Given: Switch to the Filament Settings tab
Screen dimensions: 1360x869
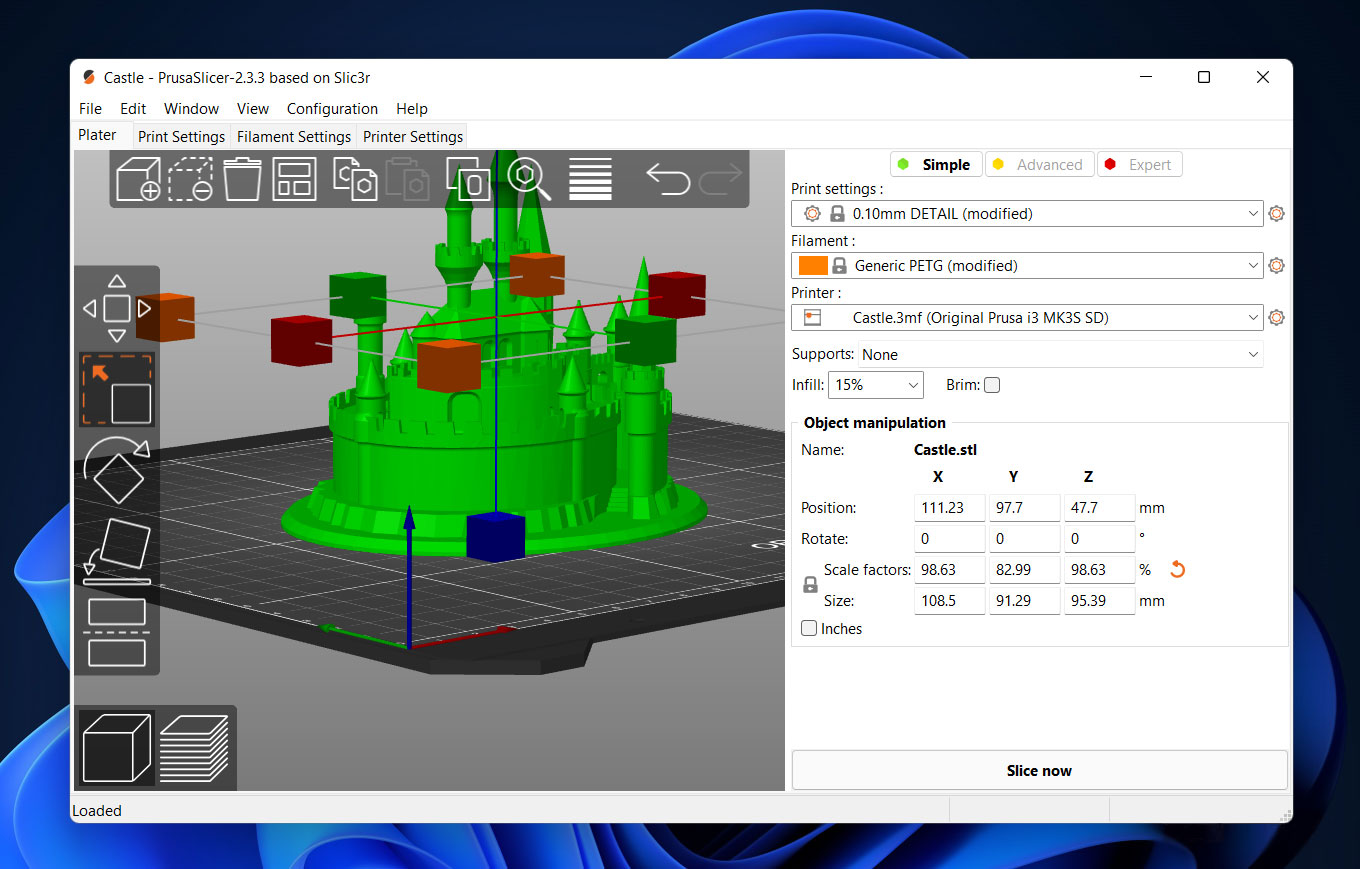Looking at the screenshot, I should pyautogui.click(x=294, y=137).
